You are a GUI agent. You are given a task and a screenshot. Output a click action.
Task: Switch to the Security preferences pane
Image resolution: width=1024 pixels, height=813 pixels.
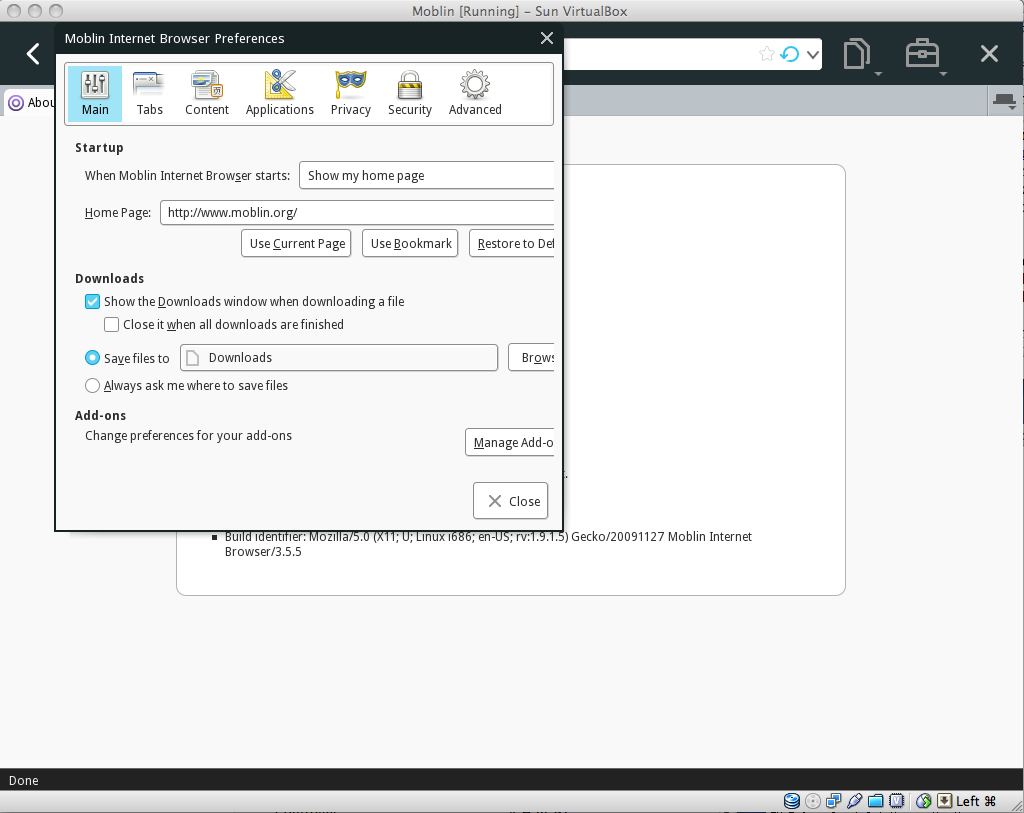409,93
